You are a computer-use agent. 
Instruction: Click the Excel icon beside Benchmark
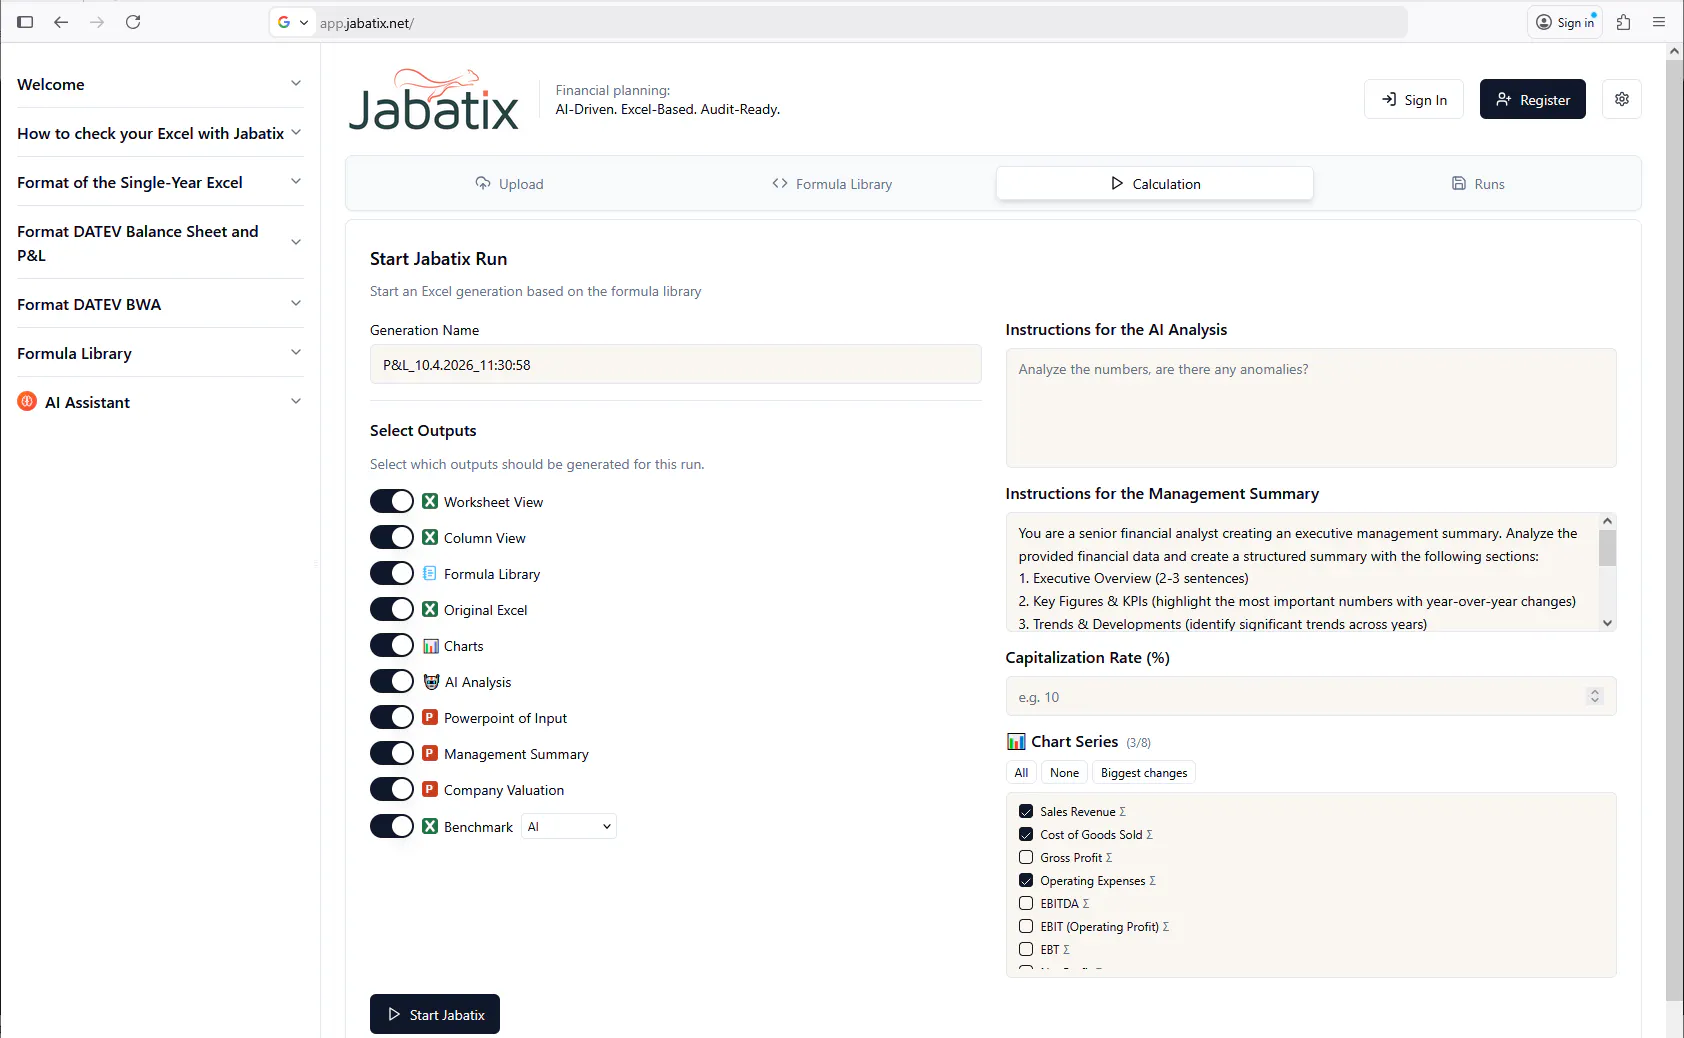coord(430,826)
